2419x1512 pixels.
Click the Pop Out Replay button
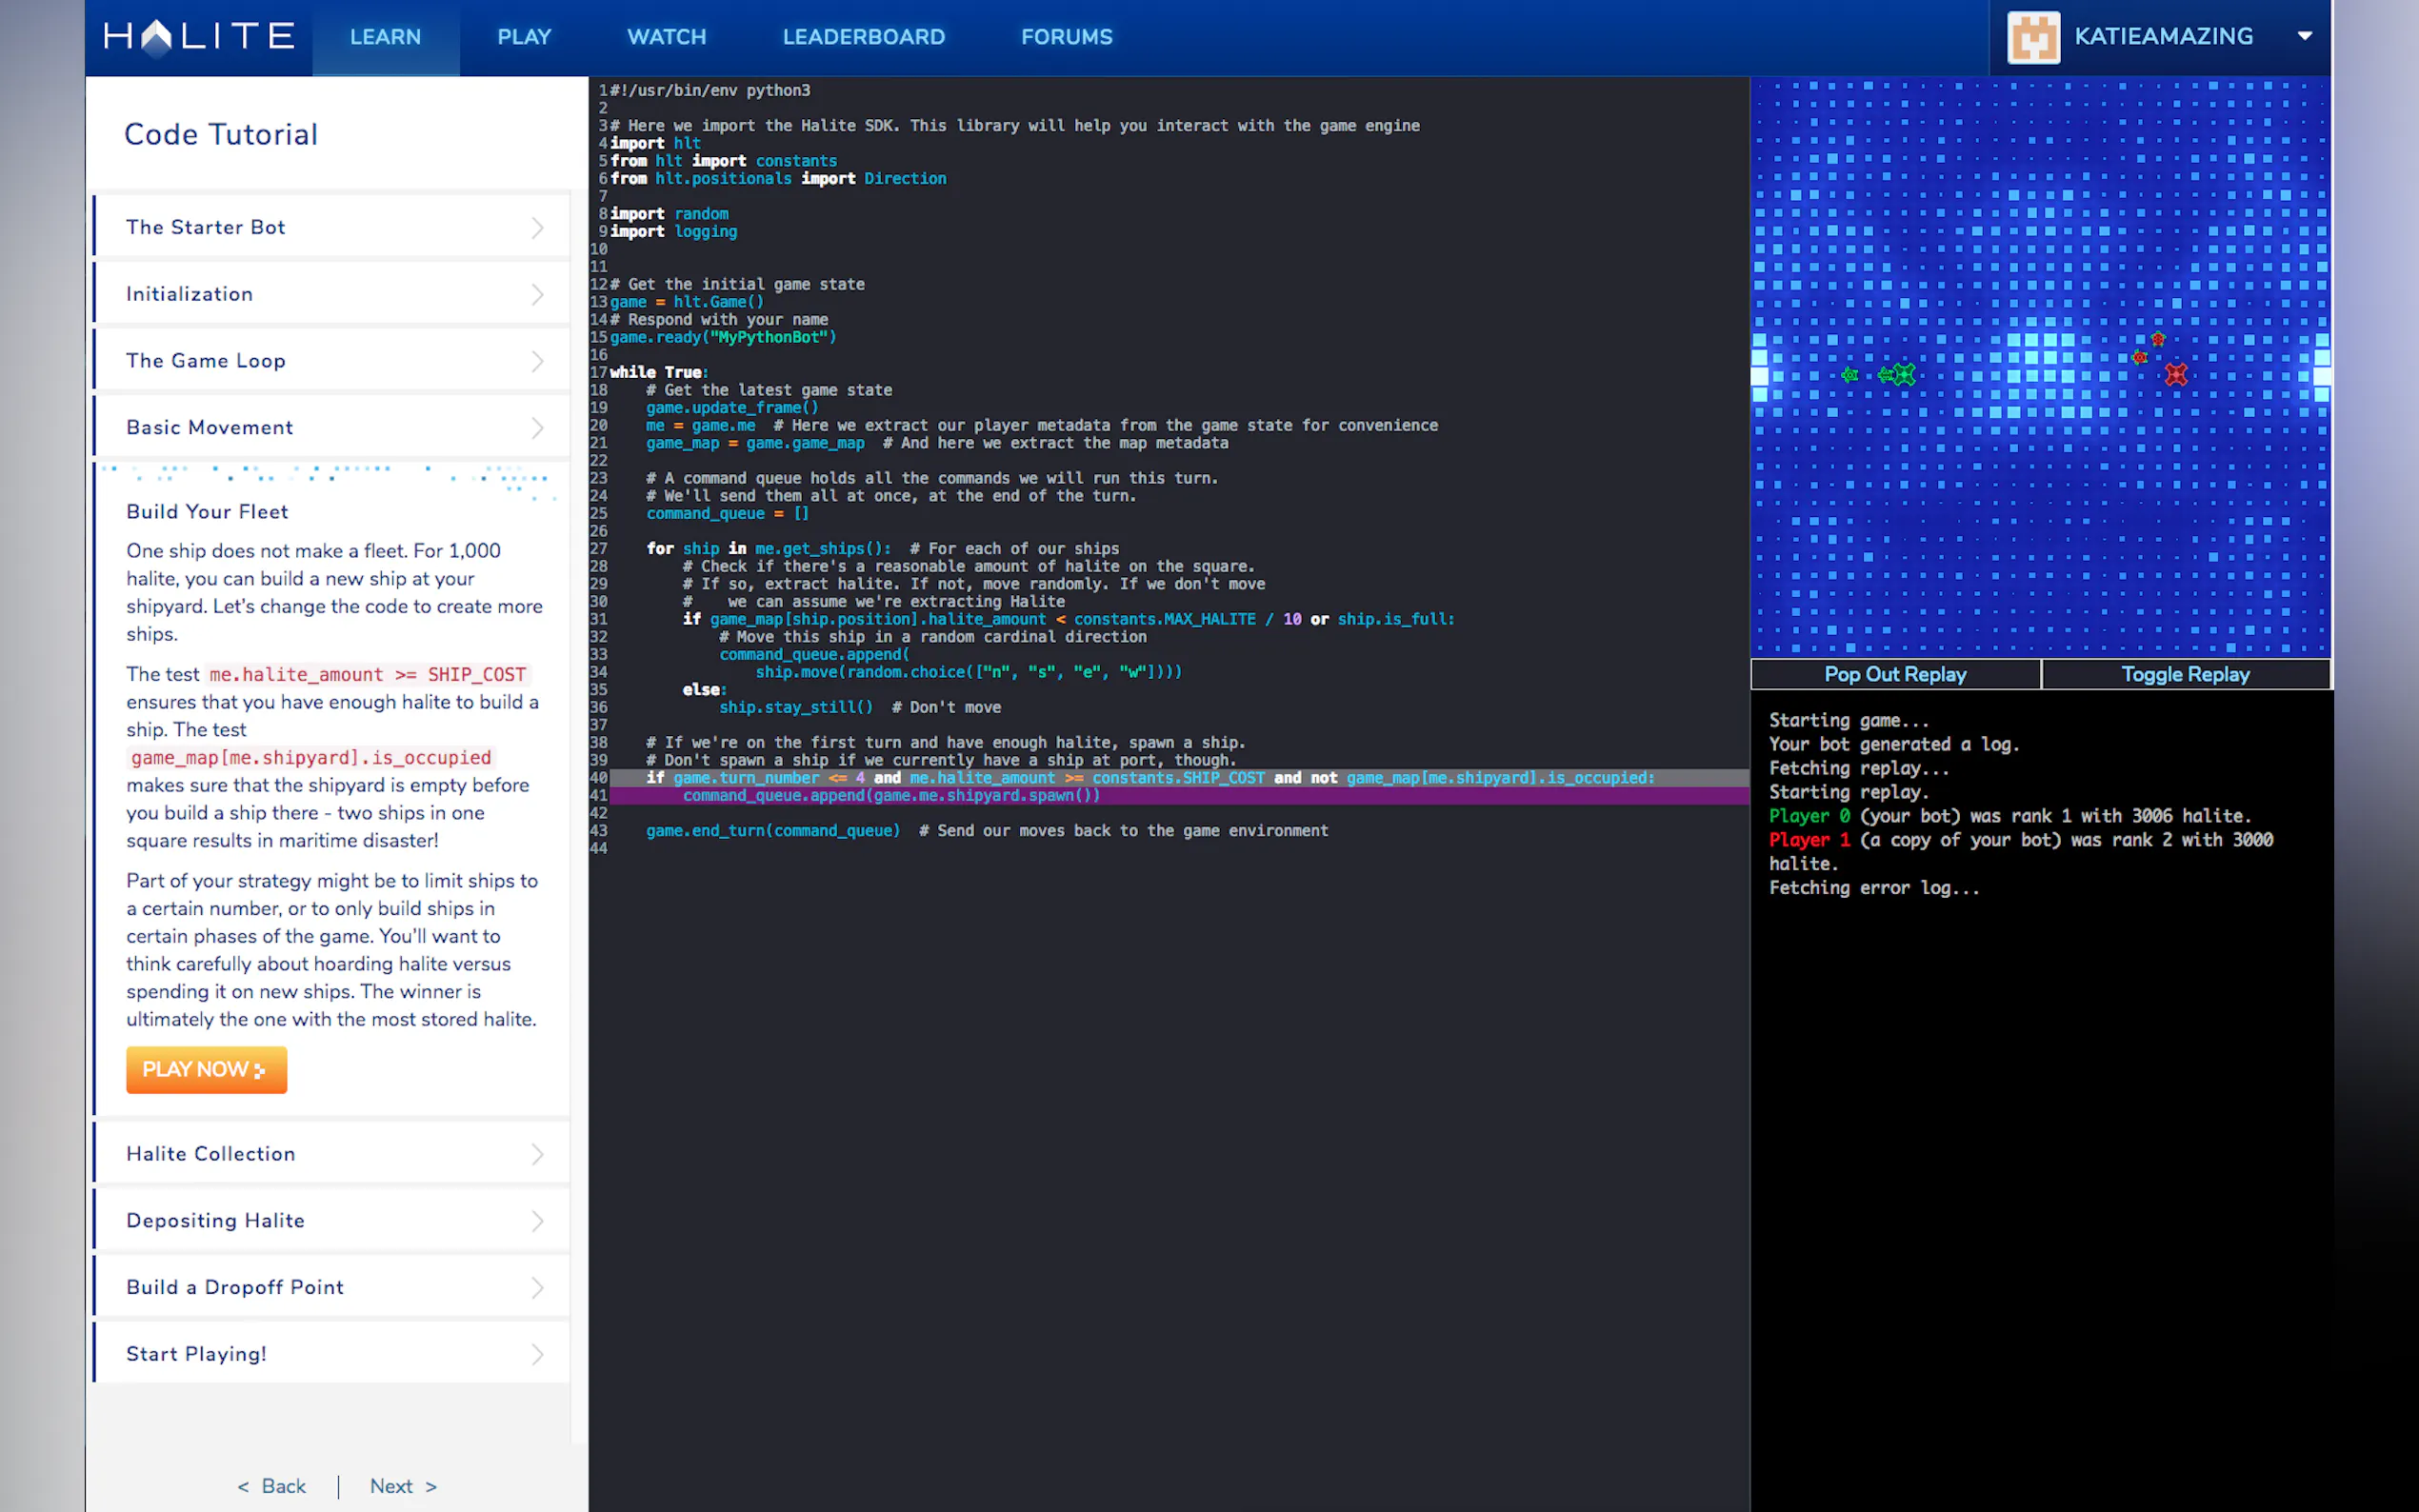click(1895, 674)
